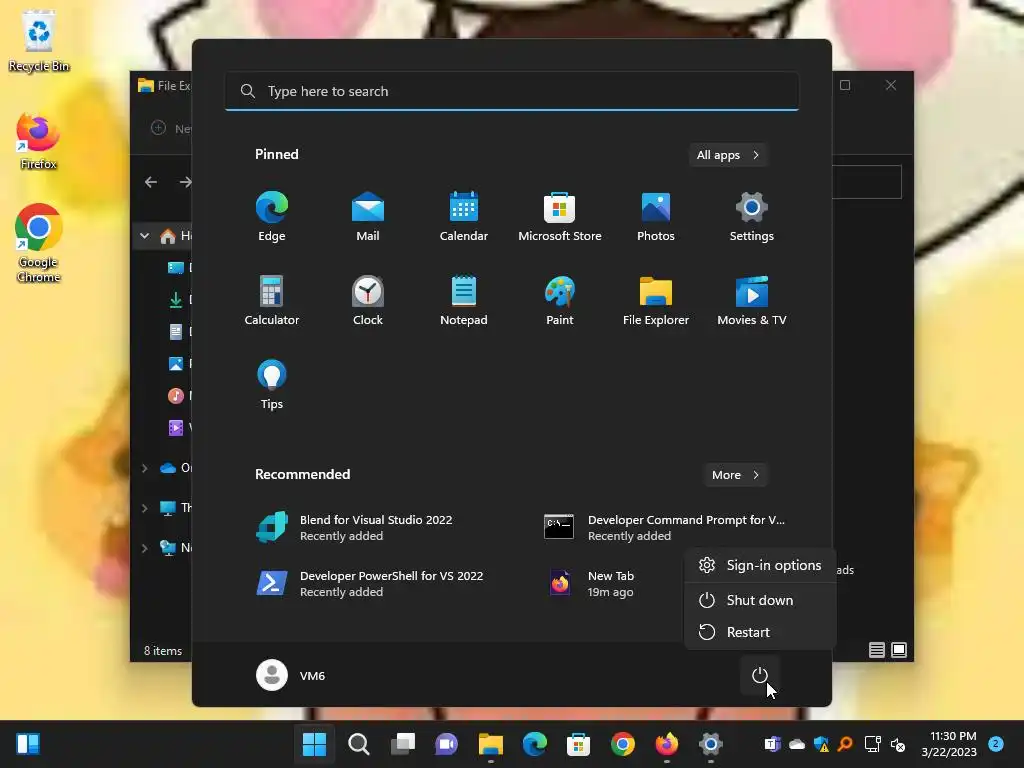The width and height of the screenshot is (1024, 768).
Task: Open taskbar Search icon
Action: (359, 744)
